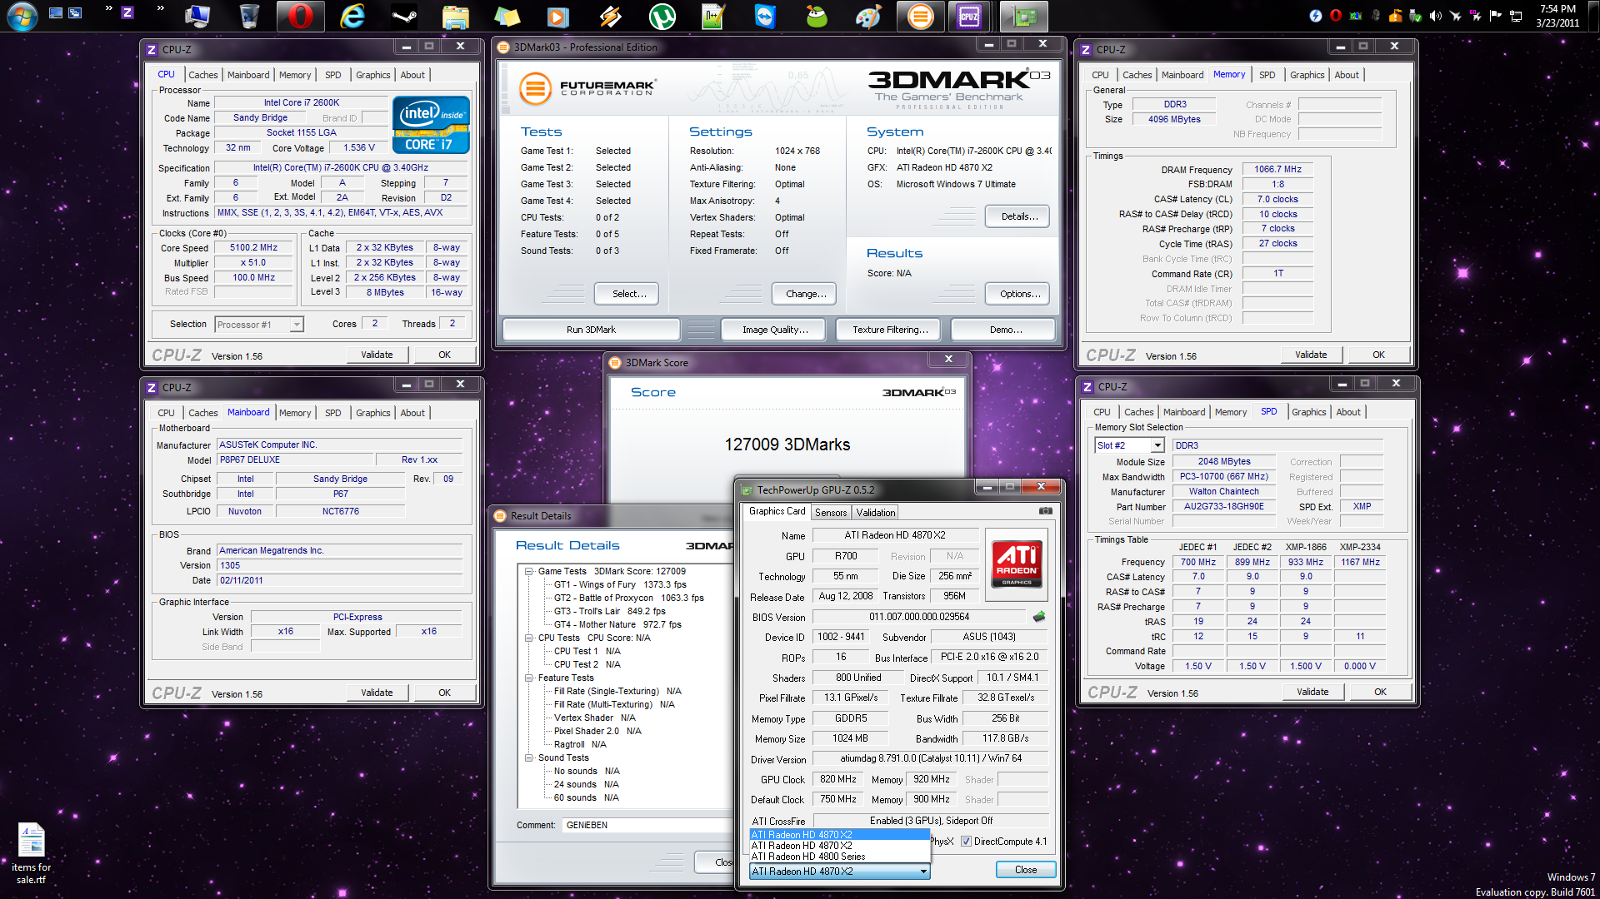Click the Intel Core i7 logo badge
Screen dimensions: 1600x899
point(431,125)
